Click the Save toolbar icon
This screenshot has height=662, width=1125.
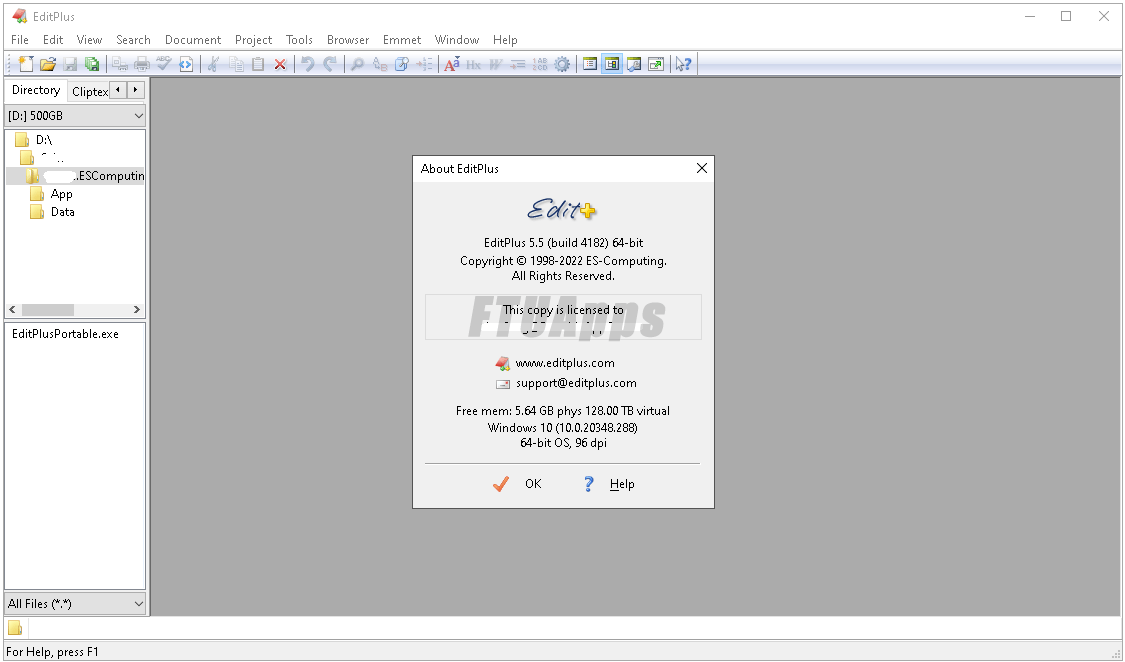click(x=70, y=64)
